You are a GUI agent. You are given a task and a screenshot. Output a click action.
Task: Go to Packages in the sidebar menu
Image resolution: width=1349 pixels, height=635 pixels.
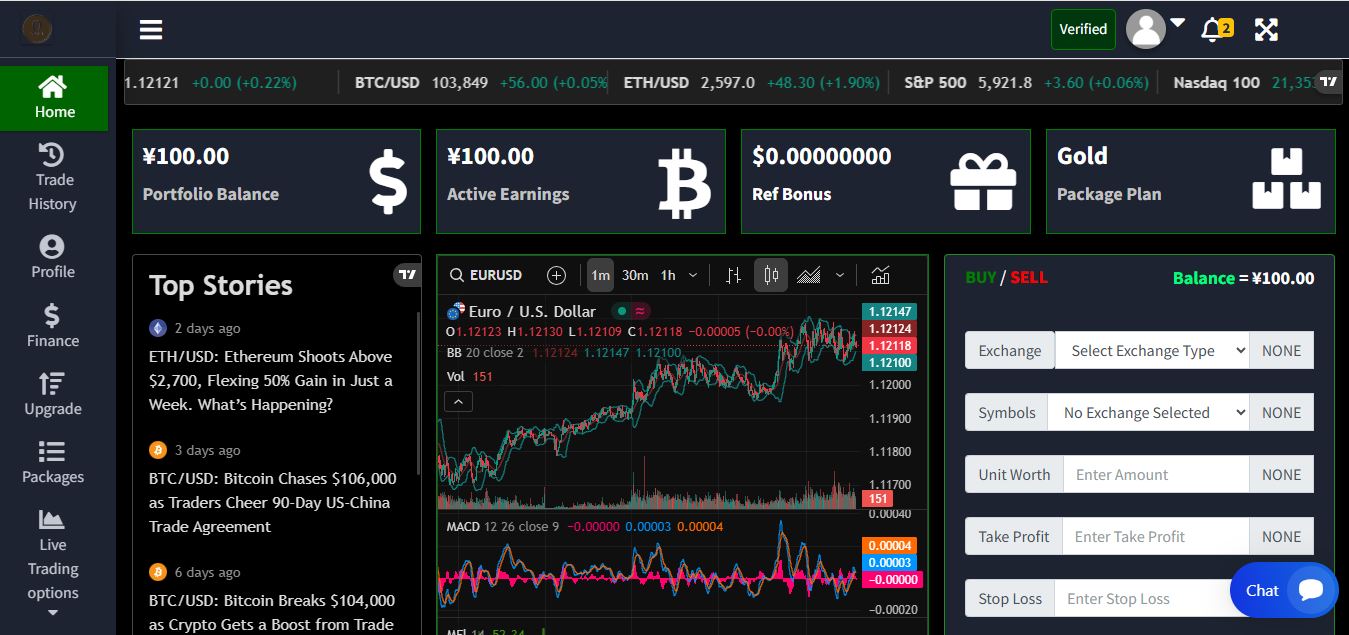(52, 462)
